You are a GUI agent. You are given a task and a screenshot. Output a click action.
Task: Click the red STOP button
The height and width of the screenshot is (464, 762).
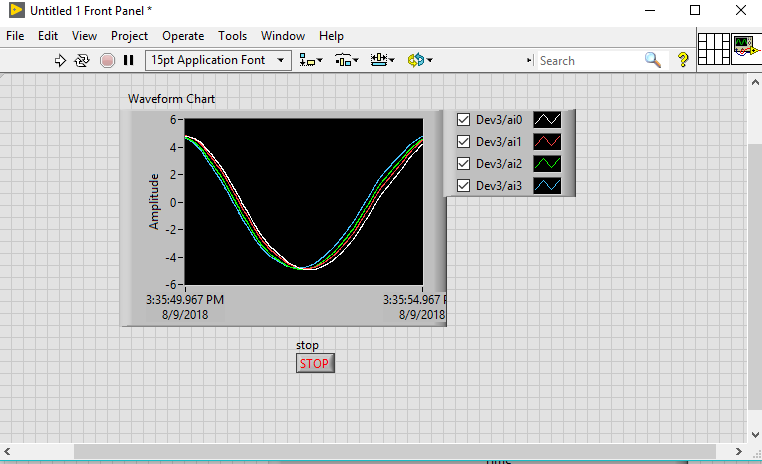pyautogui.click(x=315, y=363)
